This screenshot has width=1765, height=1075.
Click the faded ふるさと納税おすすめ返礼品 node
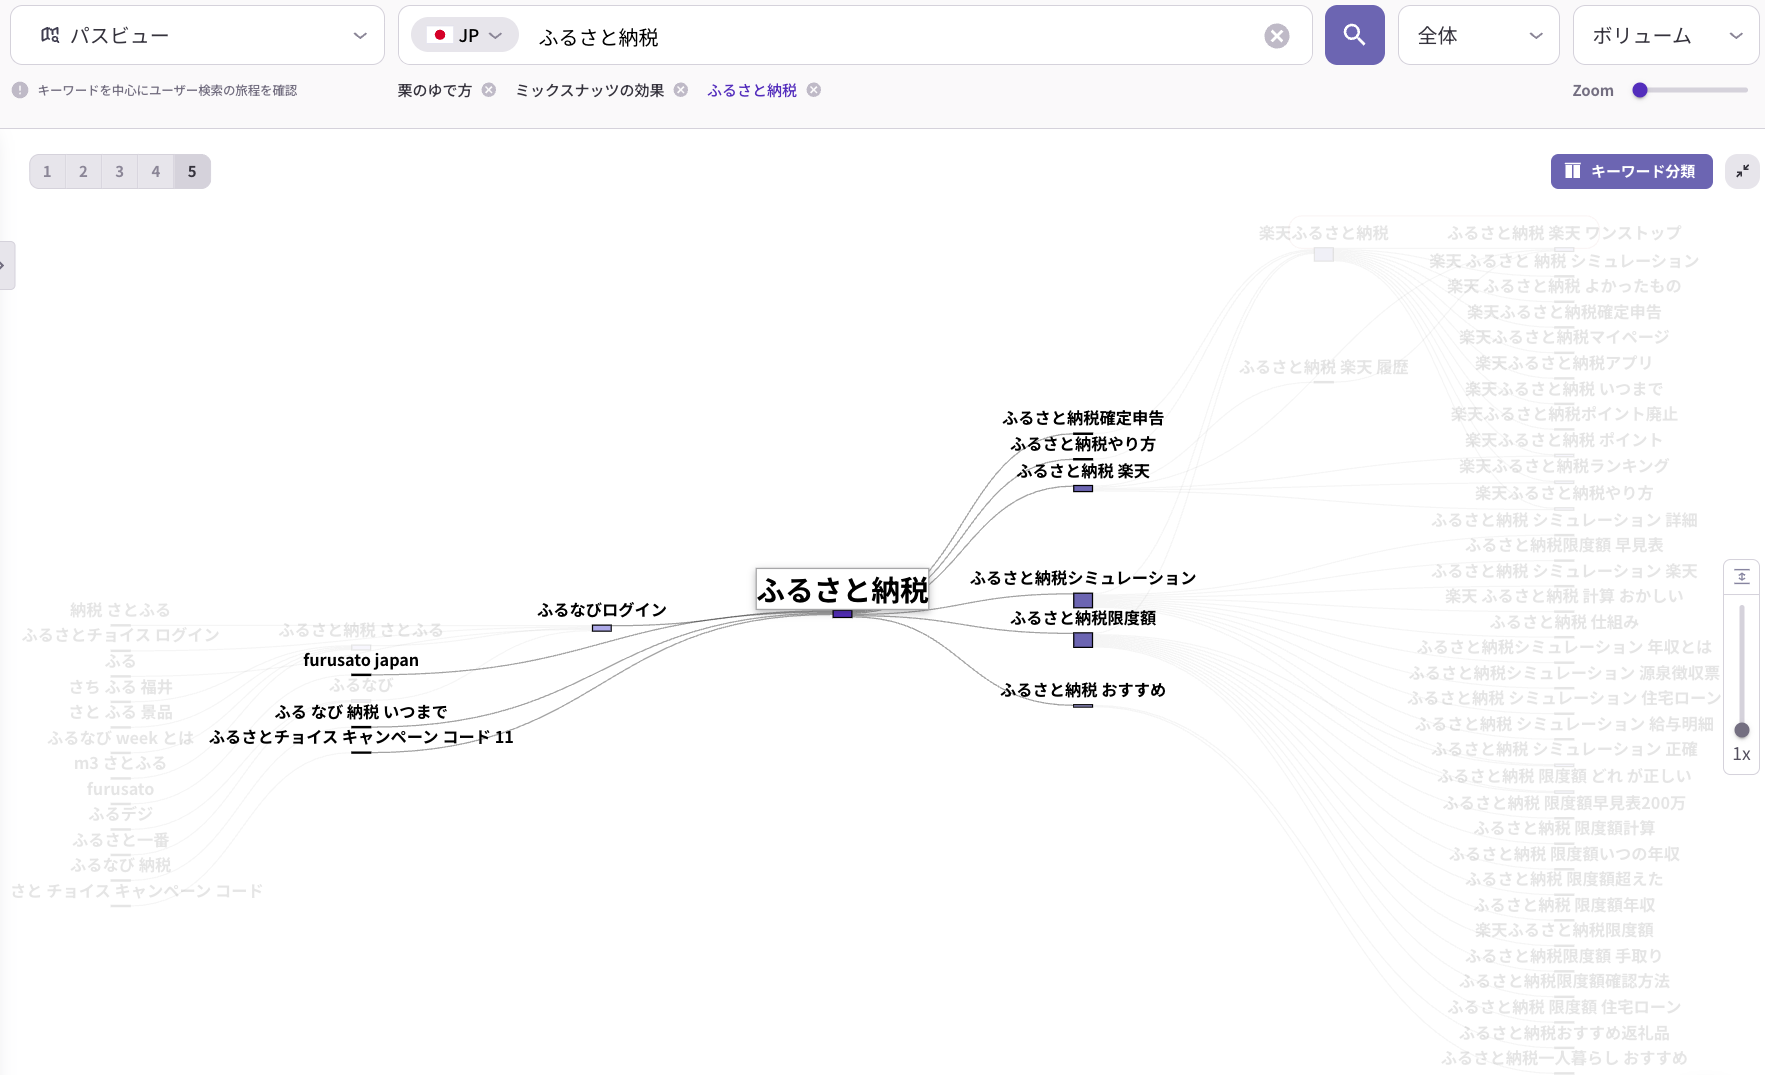1564,1033
